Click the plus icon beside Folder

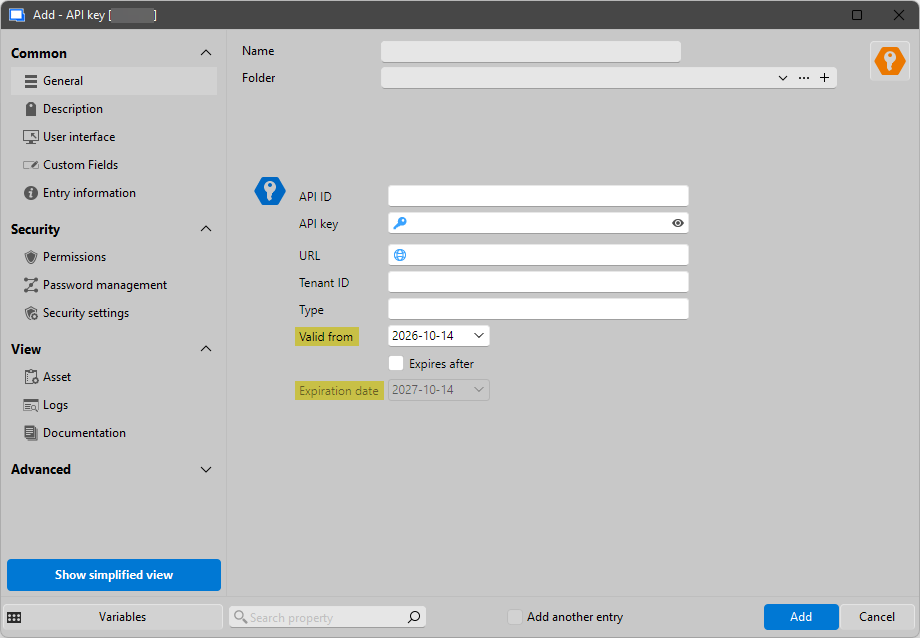(824, 77)
